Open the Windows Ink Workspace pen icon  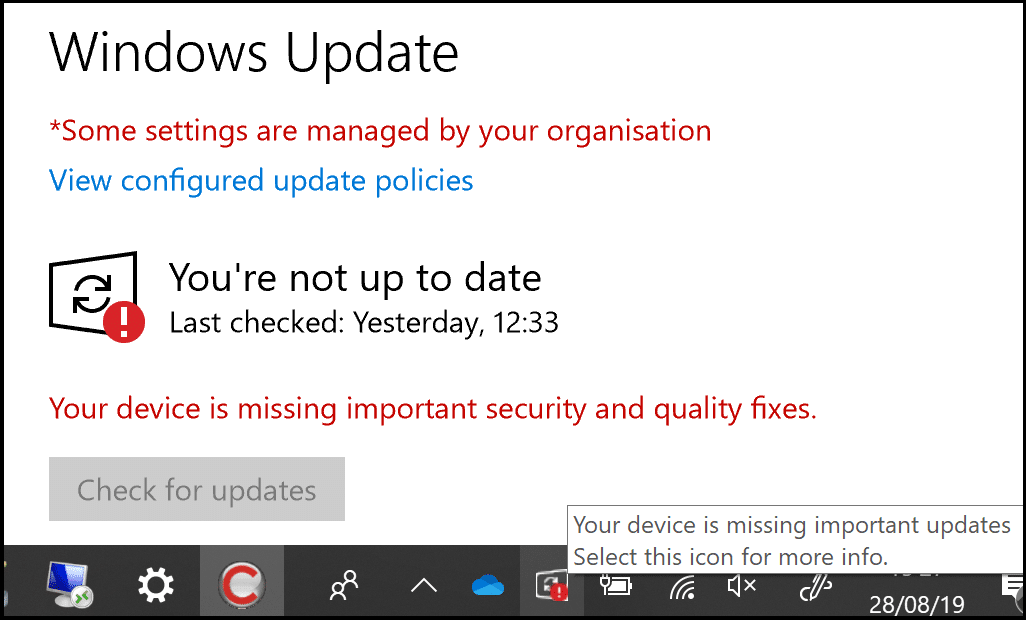coord(816,587)
